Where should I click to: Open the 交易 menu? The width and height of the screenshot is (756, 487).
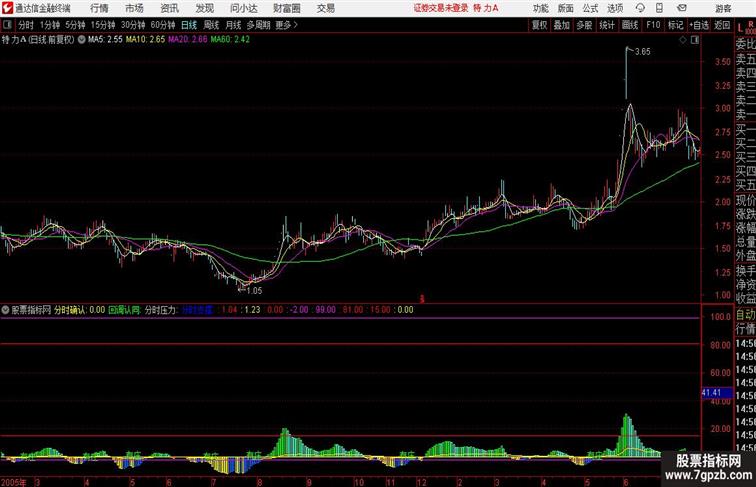click(x=325, y=8)
